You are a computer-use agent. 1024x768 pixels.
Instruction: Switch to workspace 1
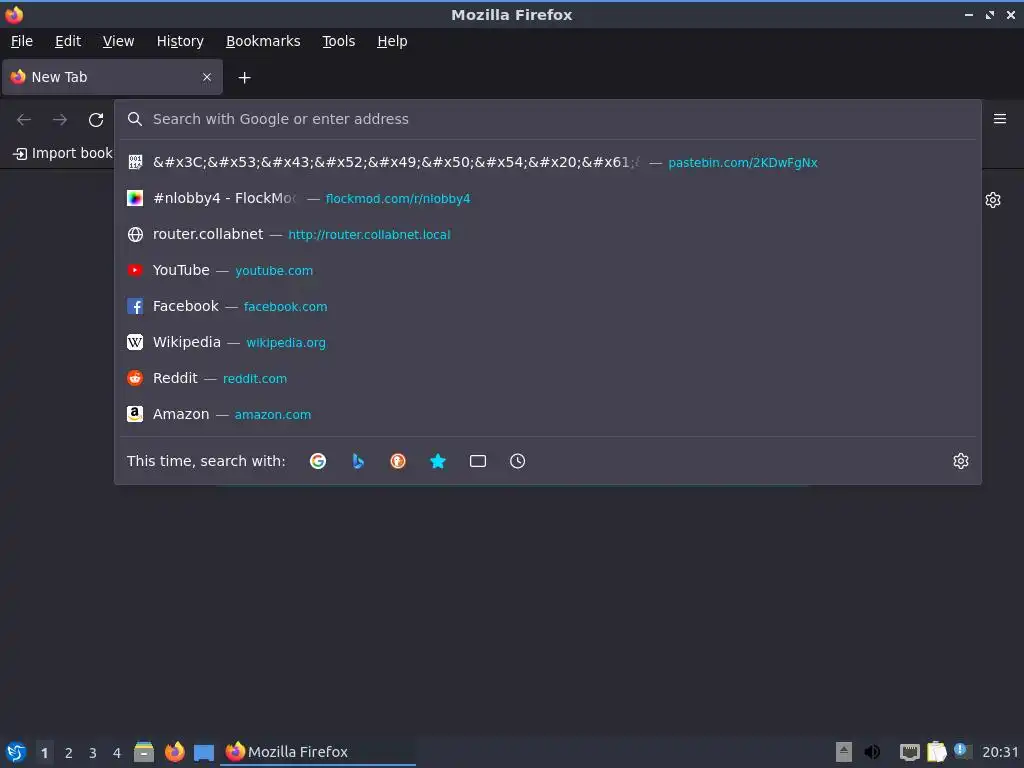[x=44, y=753]
